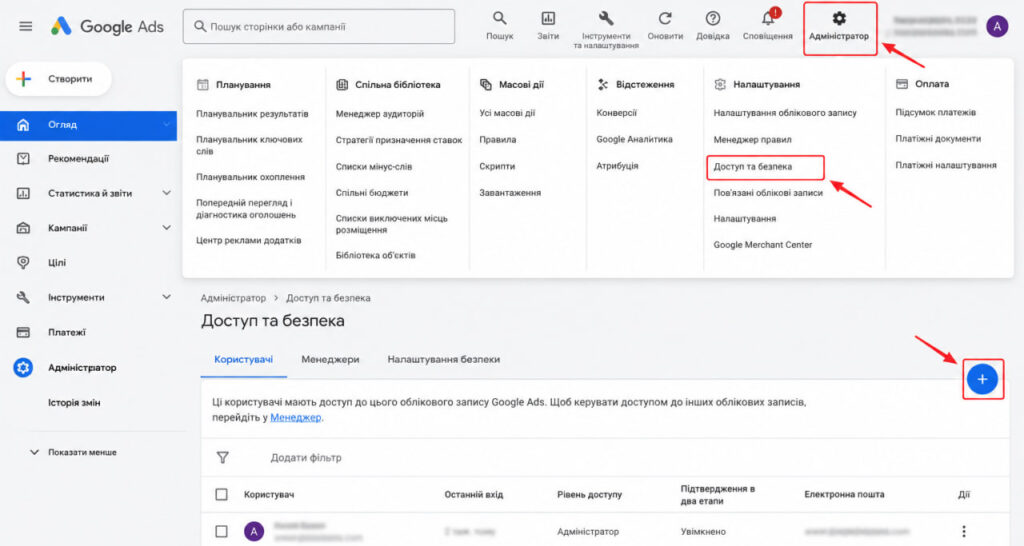Image resolution: width=1024 pixels, height=546 pixels.
Task: Expand Огляд sidebar chevron
Action: (x=167, y=124)
